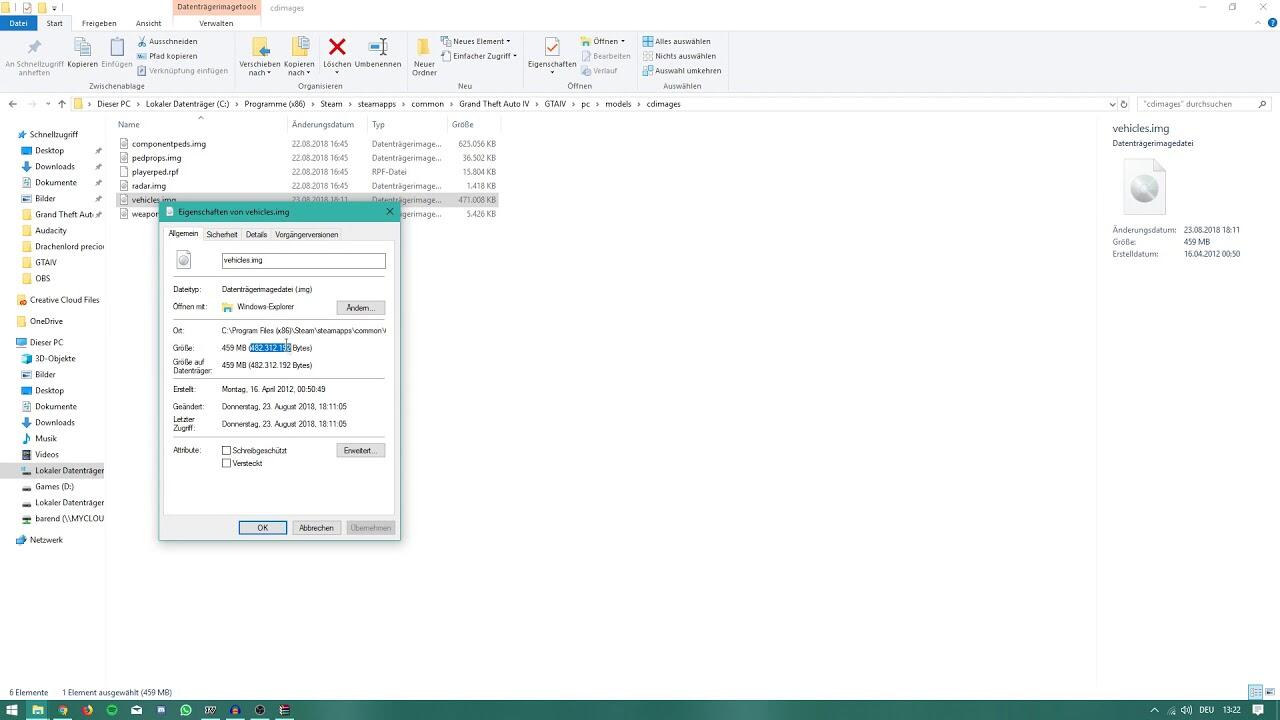Click the Umbenennen rename icon

(x=378, y=48)
